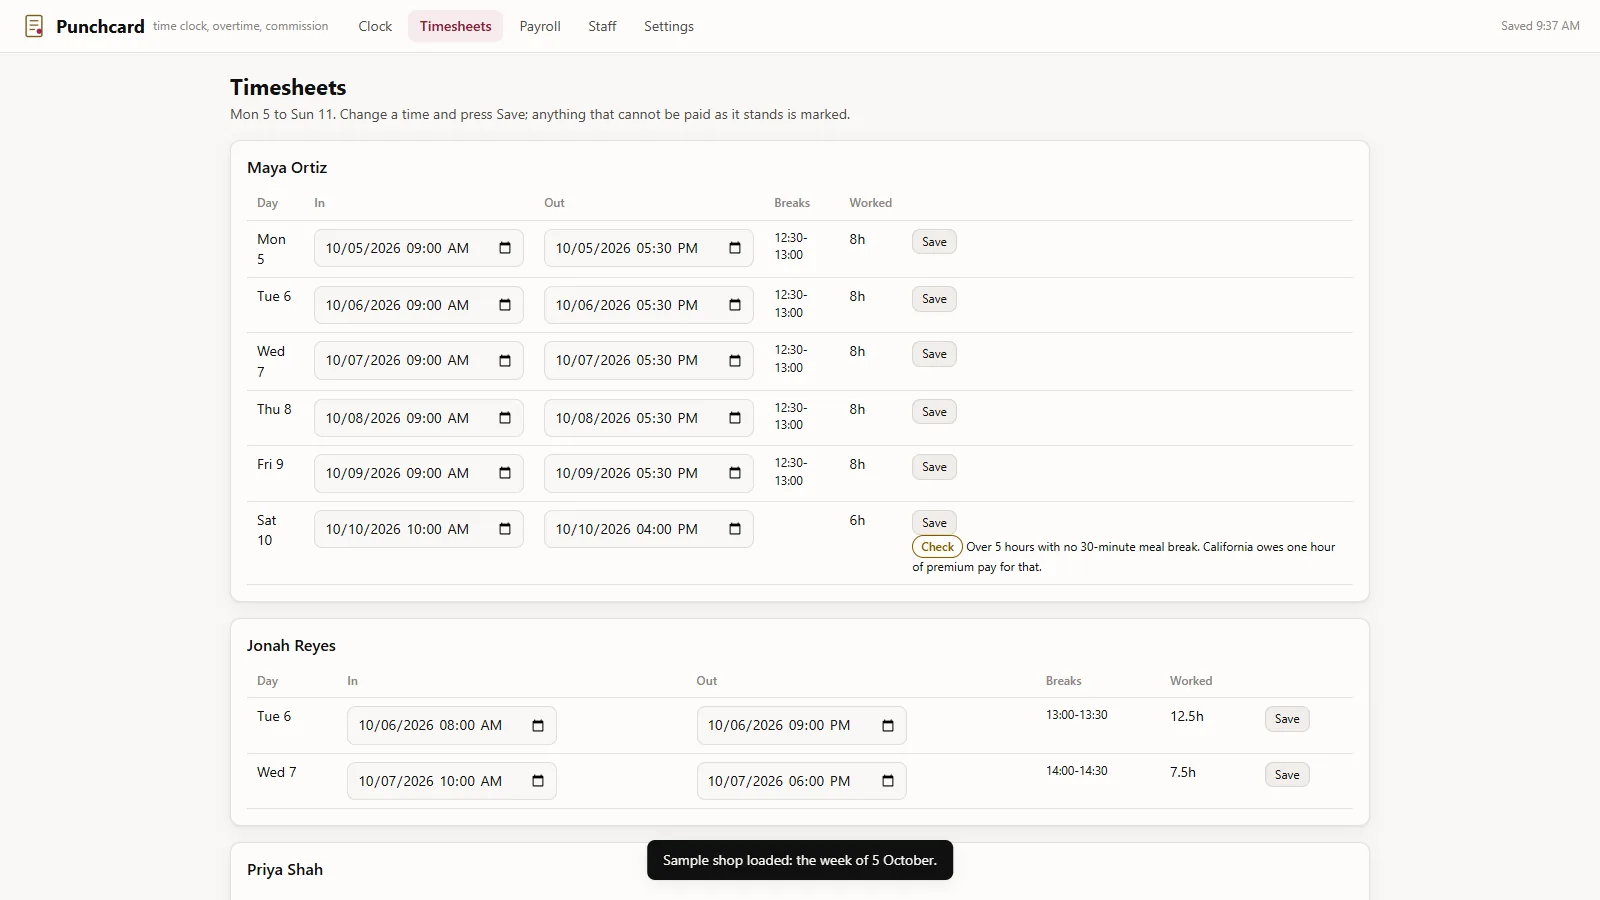This screenshot has width=1600, height=900.
Task: Open calendar picker for Maya's Thu 8 In time
Action: pyautogui.click(x=505, y=418)
